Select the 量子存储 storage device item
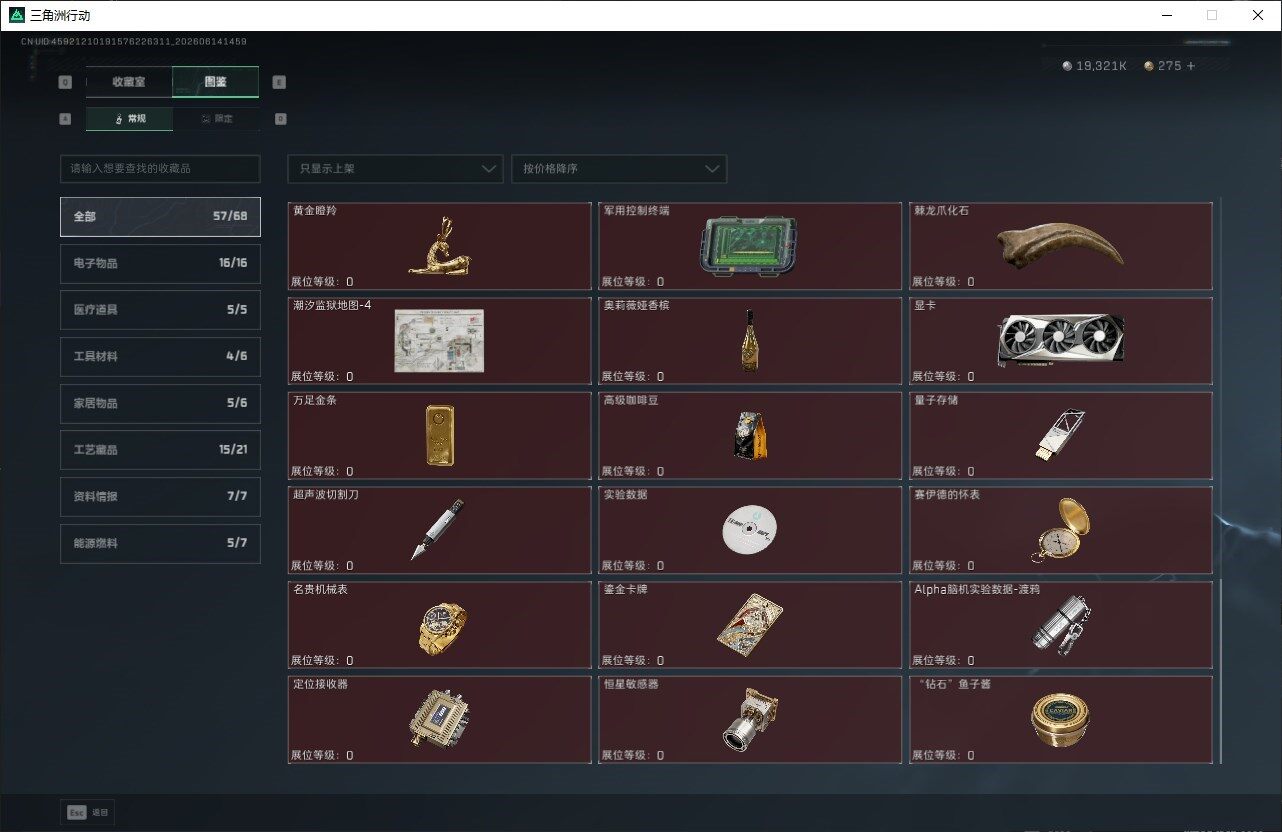The image size is (1282, 832). point(1061,436)
